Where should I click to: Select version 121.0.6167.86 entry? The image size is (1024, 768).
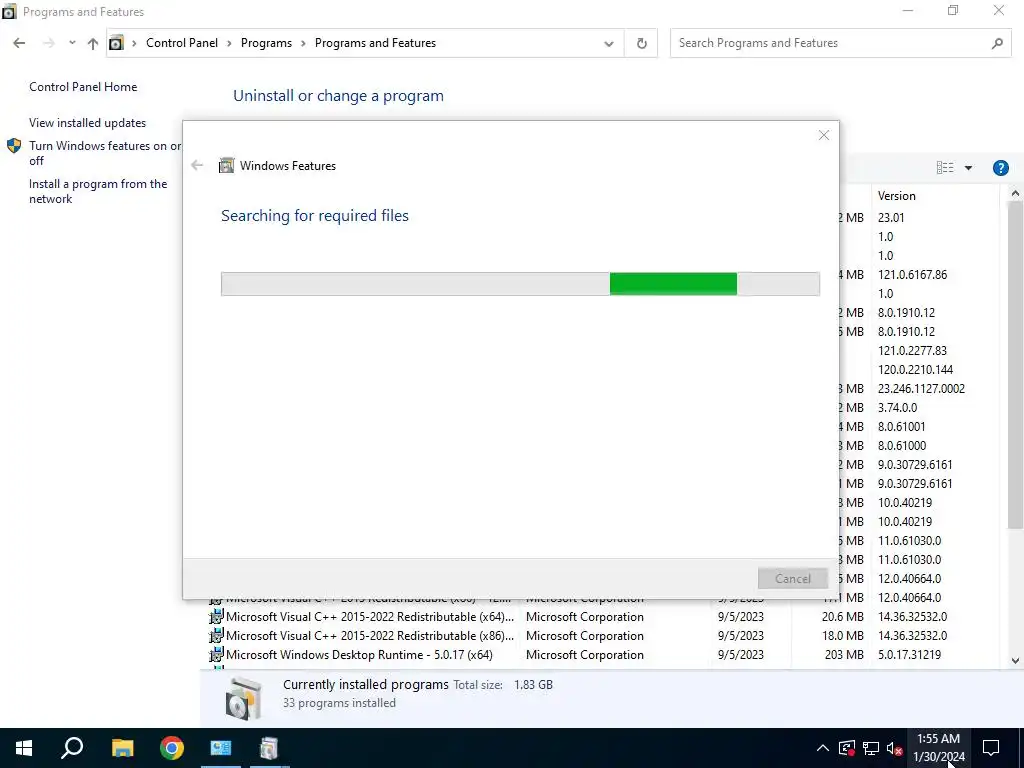point(912,275)
